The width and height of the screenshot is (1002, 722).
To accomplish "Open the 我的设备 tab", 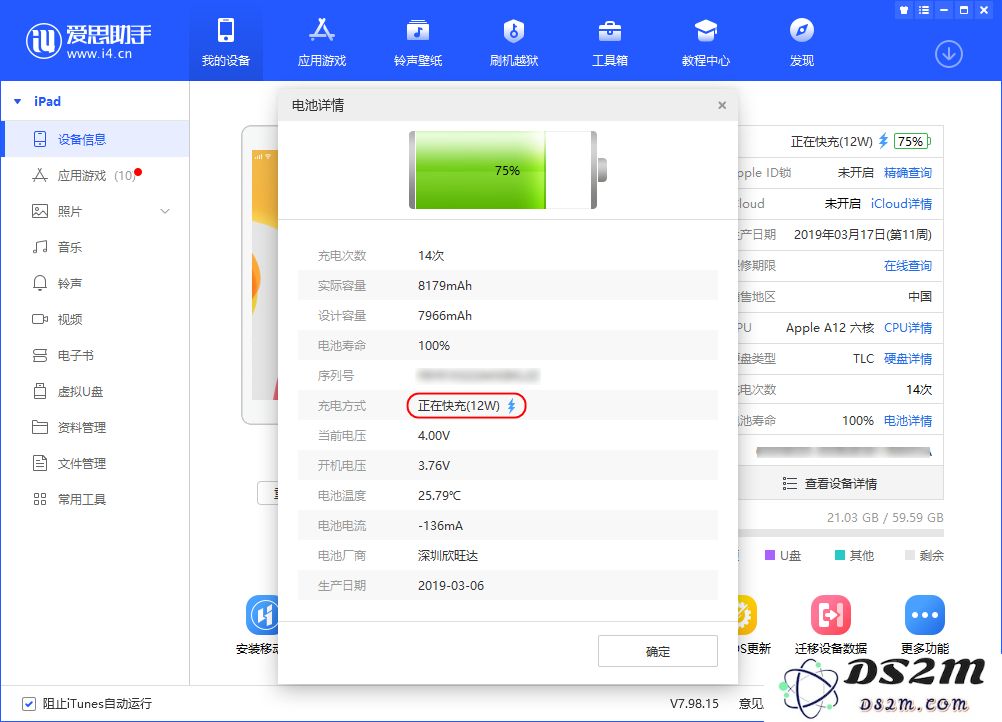I will click(226, 42).
